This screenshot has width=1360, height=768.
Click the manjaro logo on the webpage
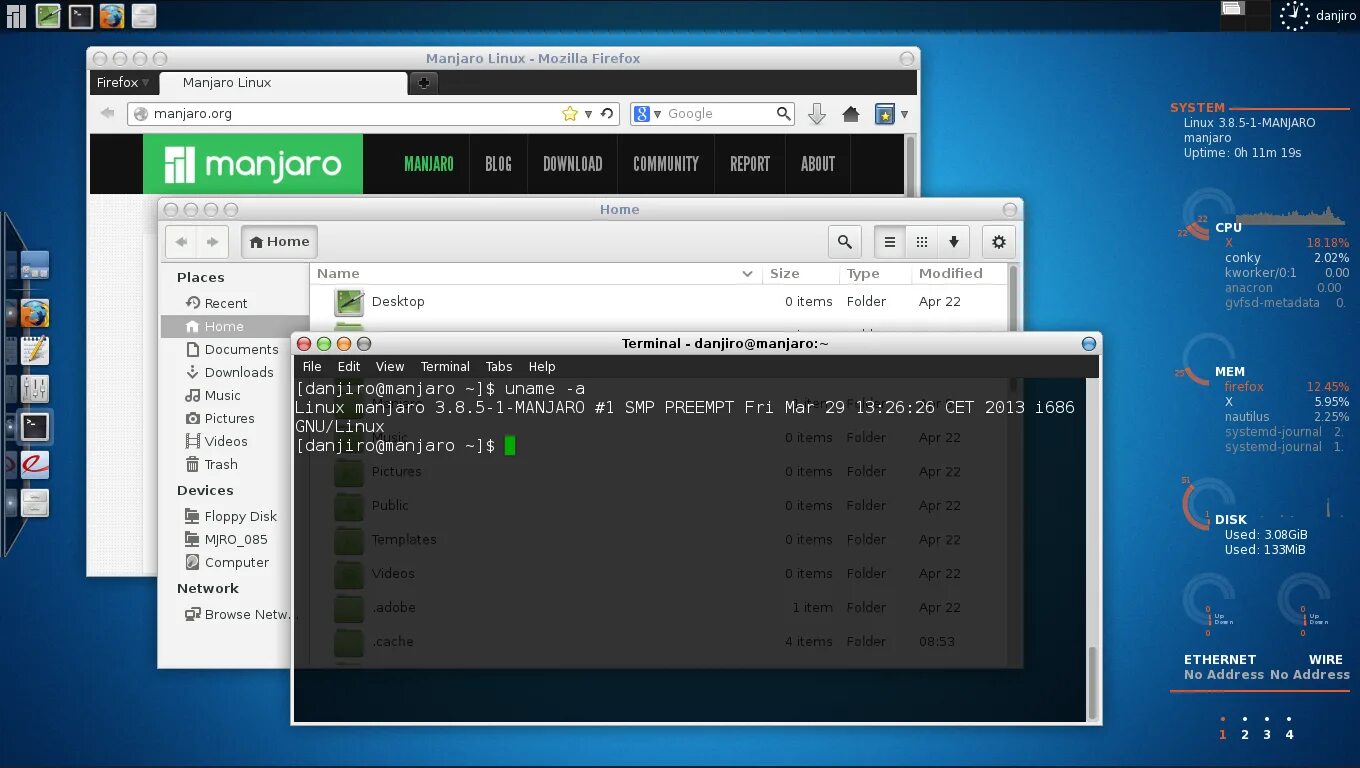pyautogui.click(x=253, y=164)
